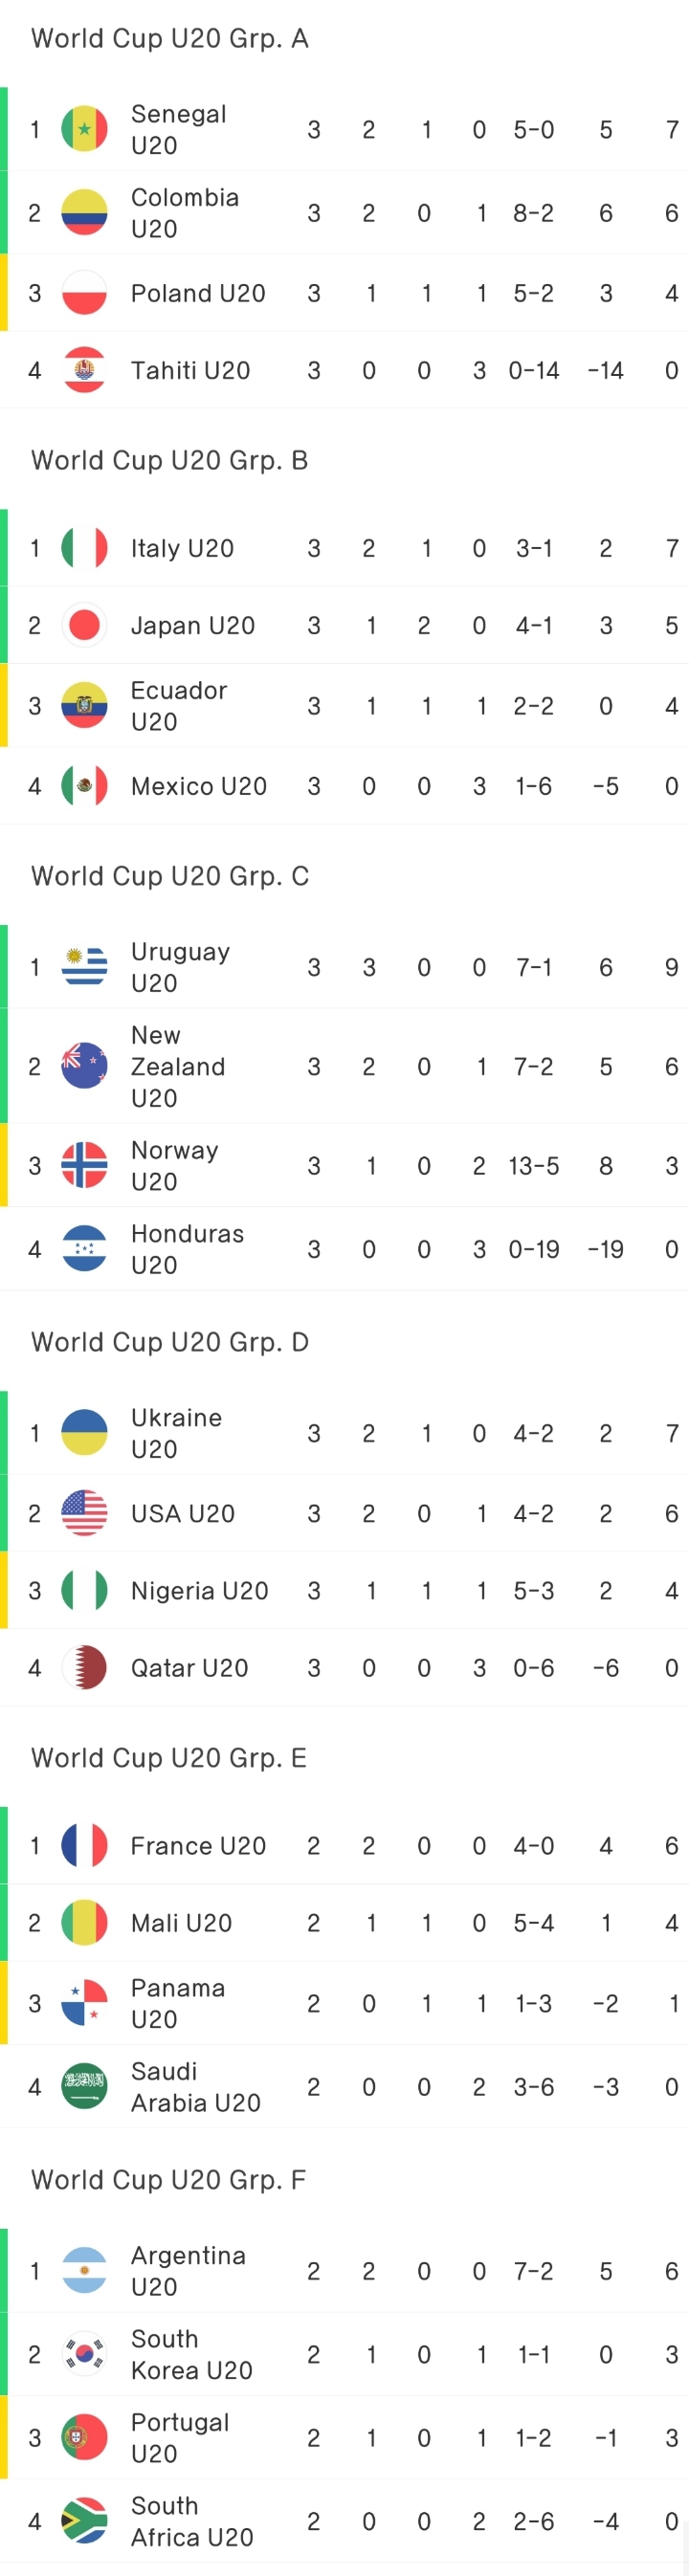
Task: Tap the South Korea U20 flag
Action: 84,2354
